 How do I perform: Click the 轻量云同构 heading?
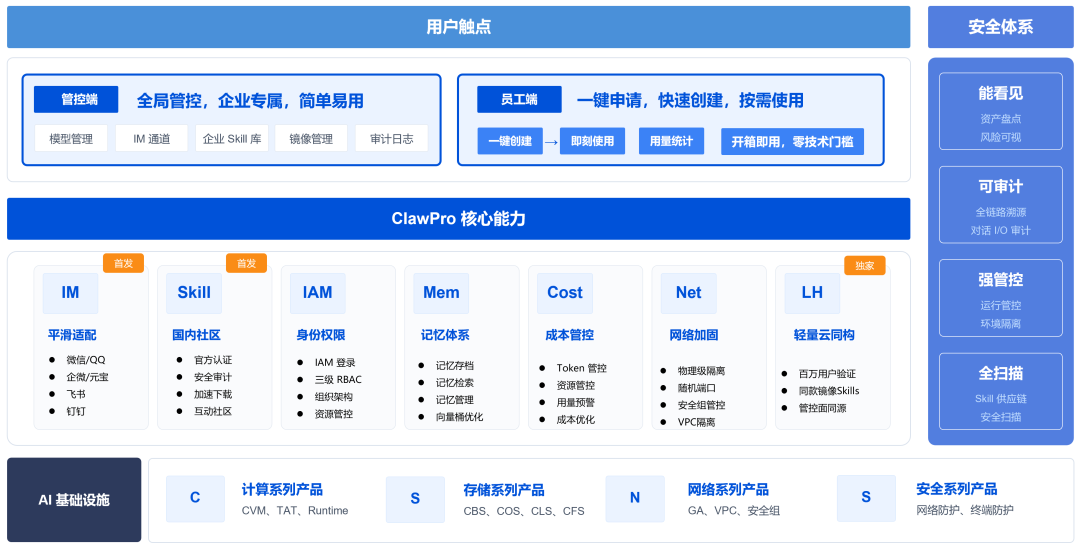pos(824,335)
